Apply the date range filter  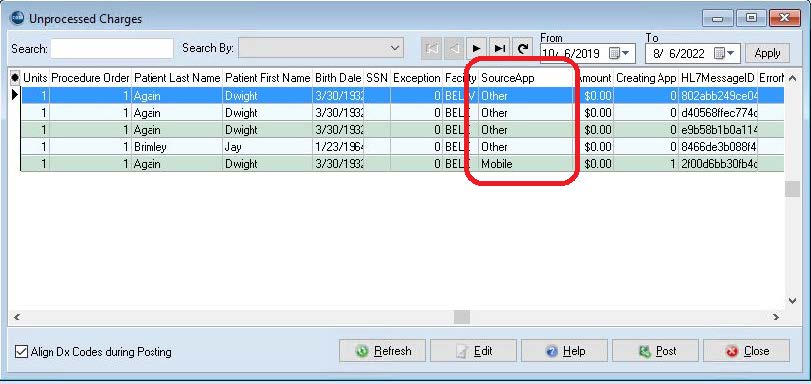point(767,53)
